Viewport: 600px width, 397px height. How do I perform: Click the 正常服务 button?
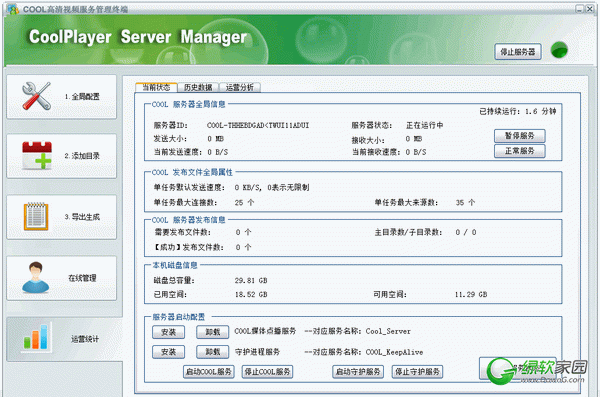pyautogui.click(x=520, y=151)
